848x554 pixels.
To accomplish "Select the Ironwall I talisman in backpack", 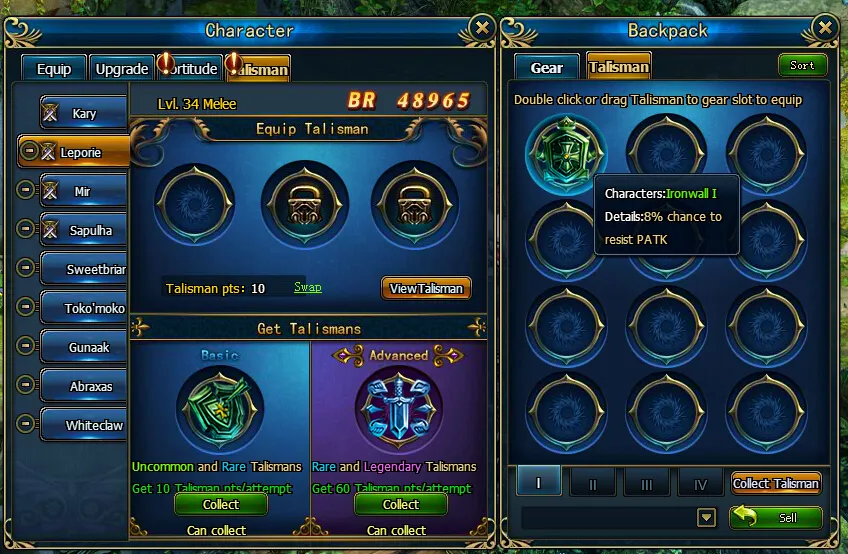I will pyautogui.click(x=566, y=154).
